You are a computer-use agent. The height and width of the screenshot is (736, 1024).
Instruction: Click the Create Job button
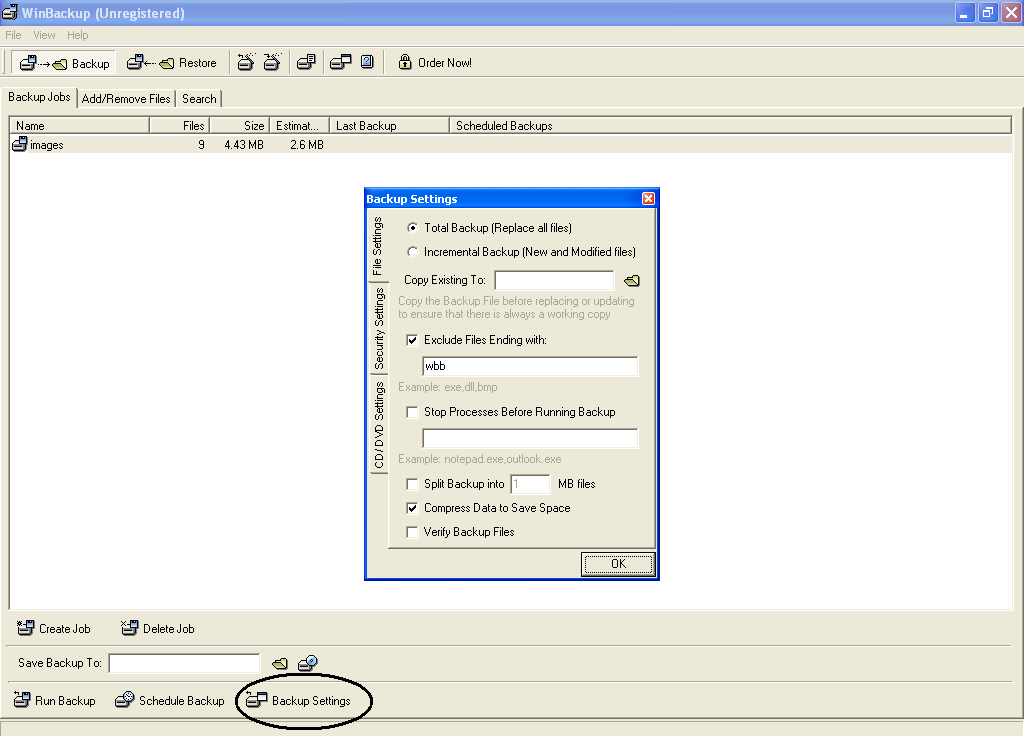pos(54,628)
